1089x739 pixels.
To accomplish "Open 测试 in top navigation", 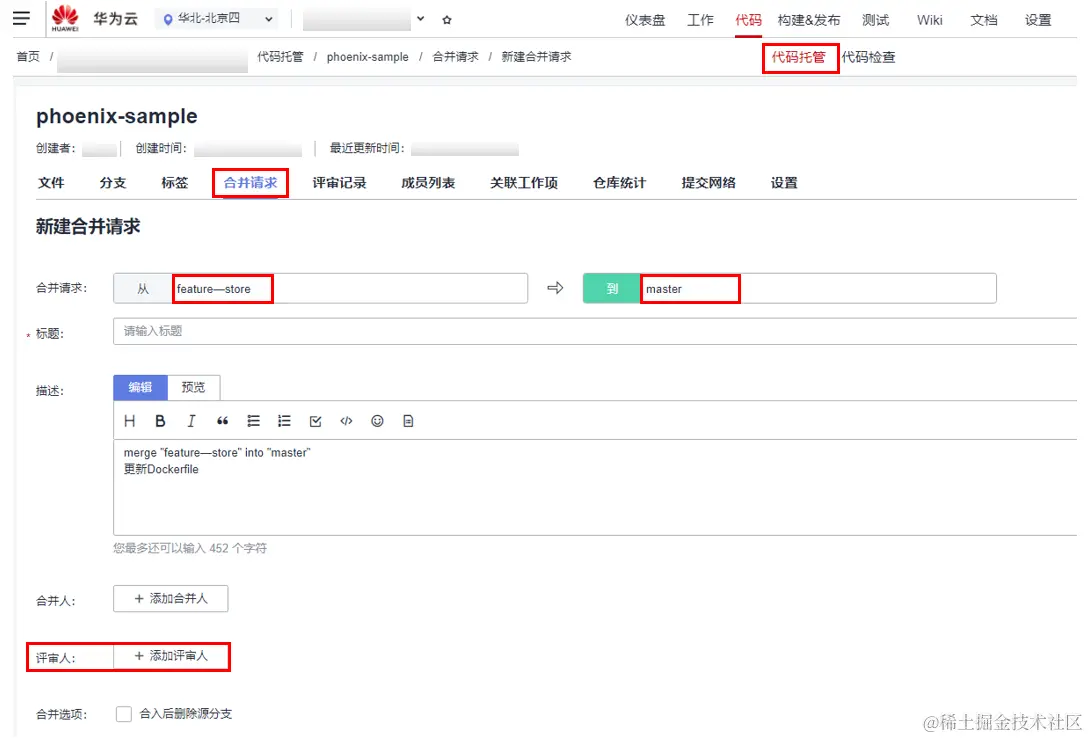I will coord(875,20).
